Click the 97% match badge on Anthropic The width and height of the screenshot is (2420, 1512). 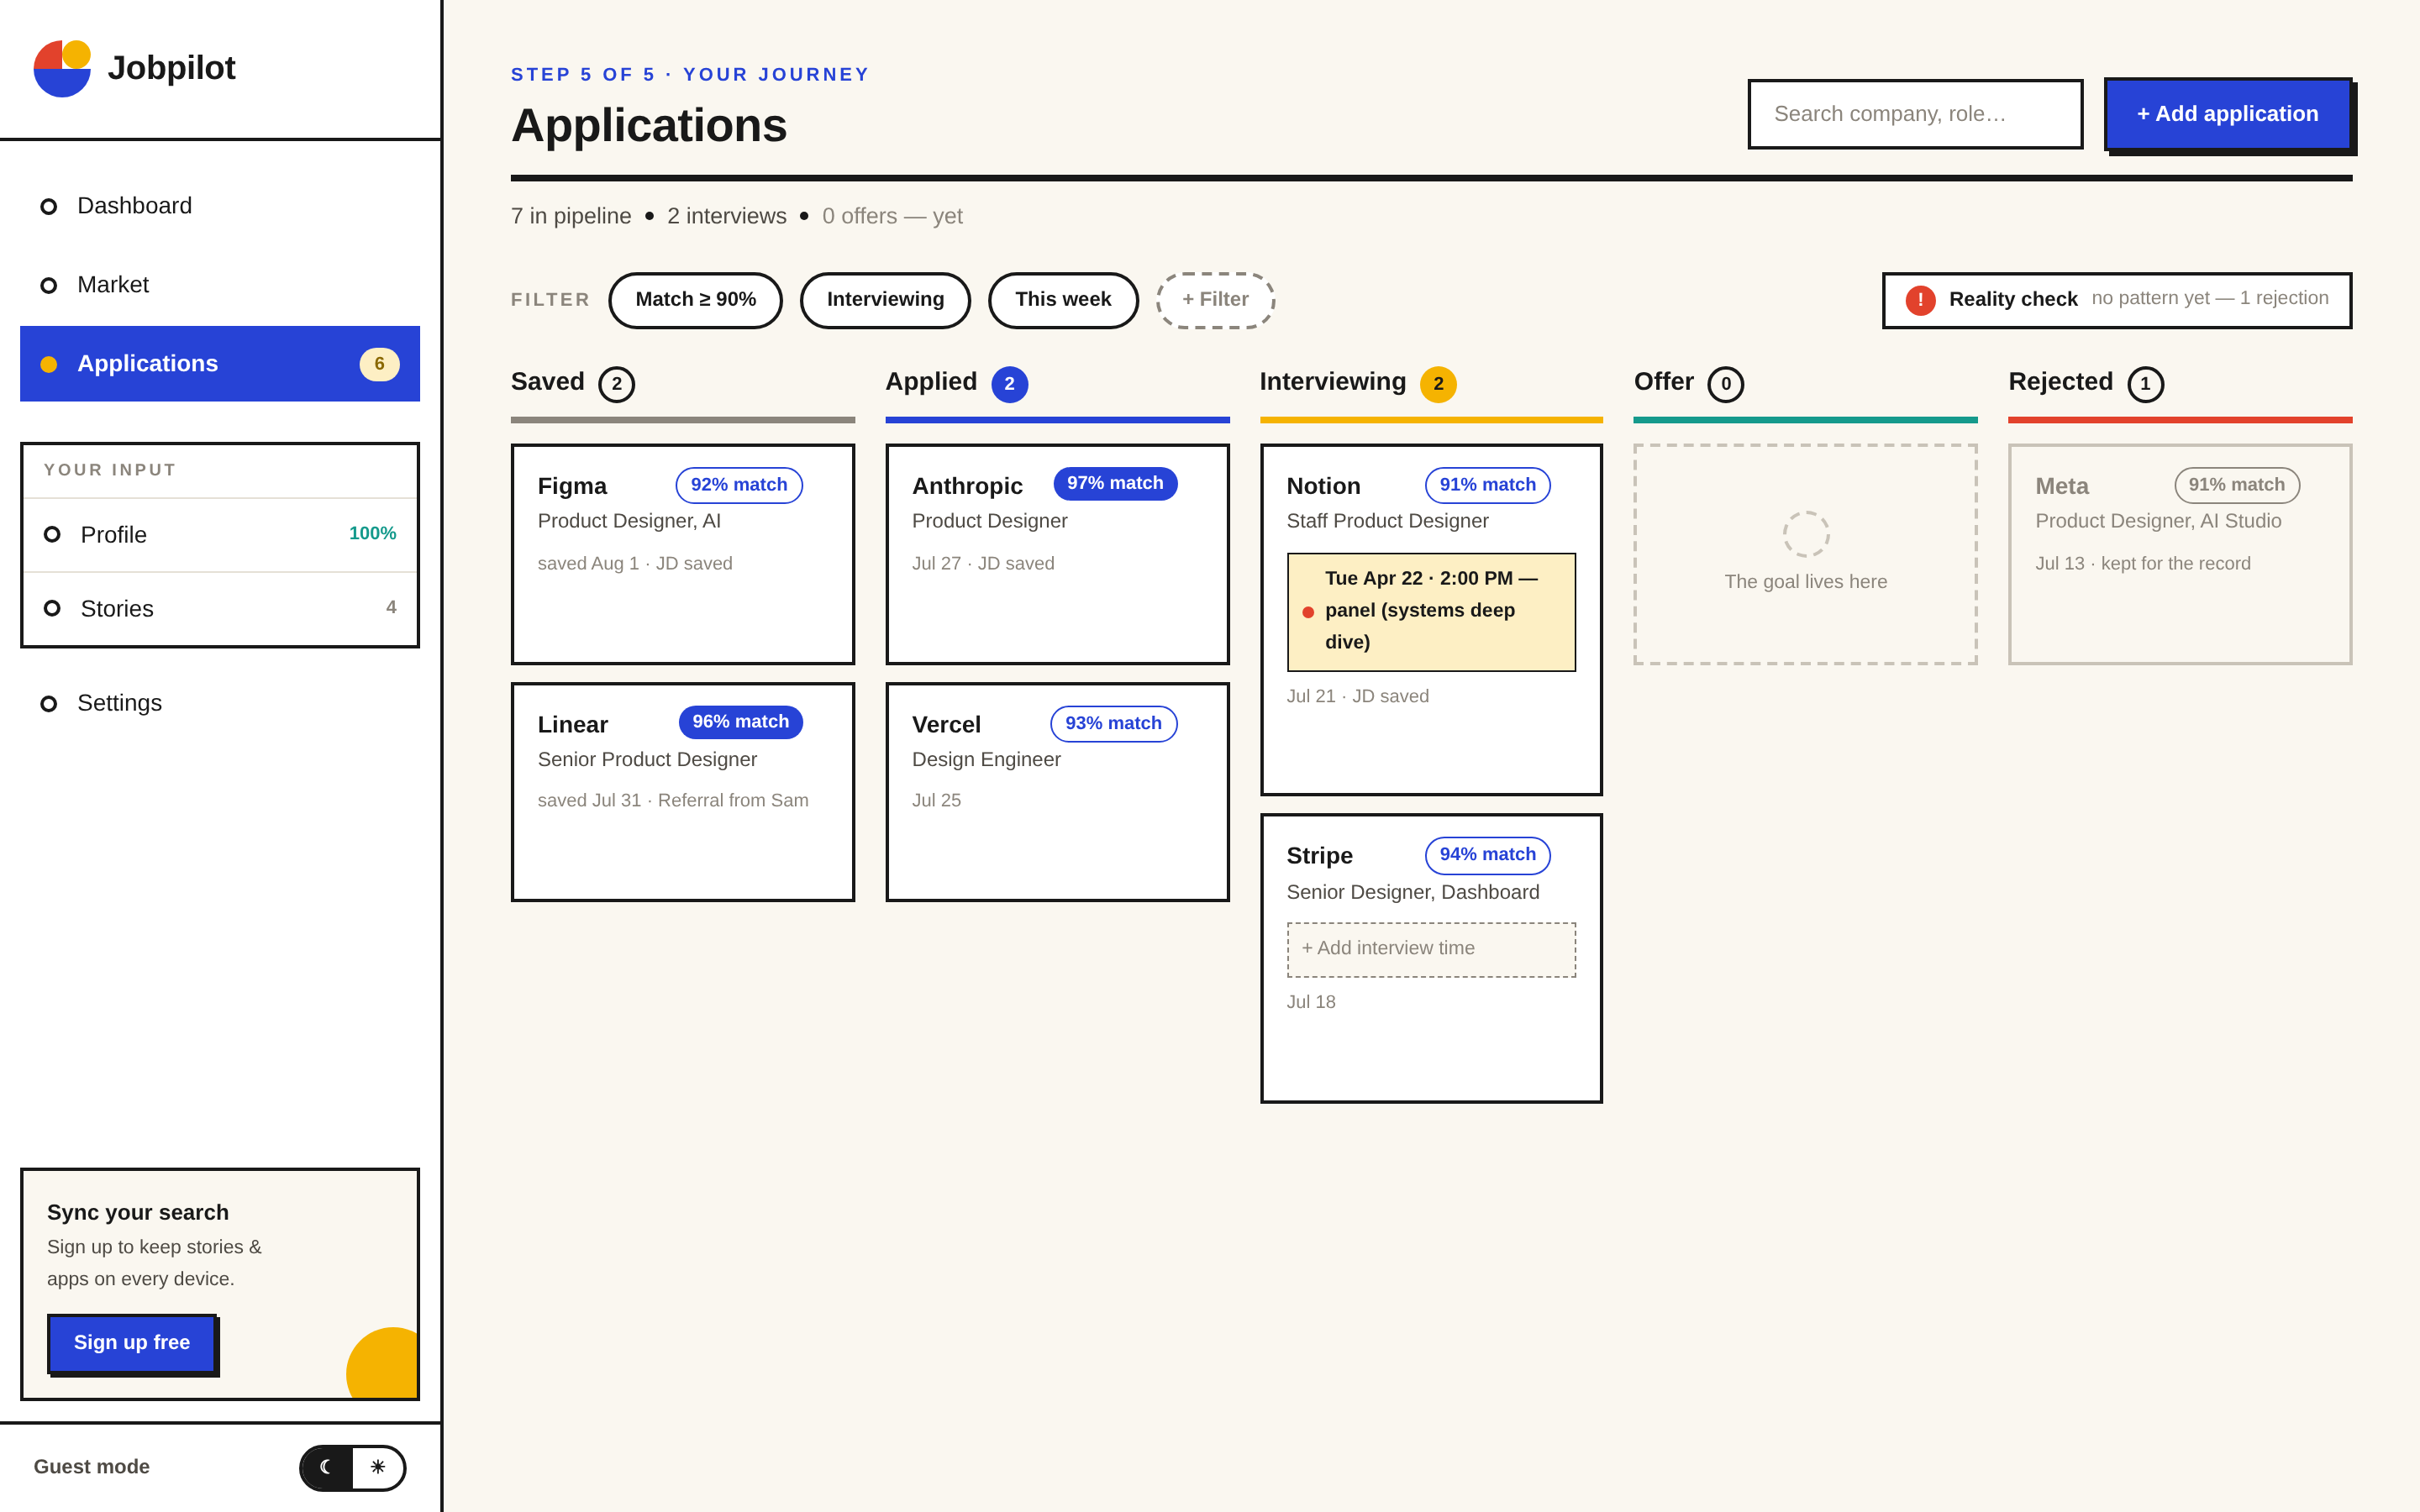[x=1115, y=484]
